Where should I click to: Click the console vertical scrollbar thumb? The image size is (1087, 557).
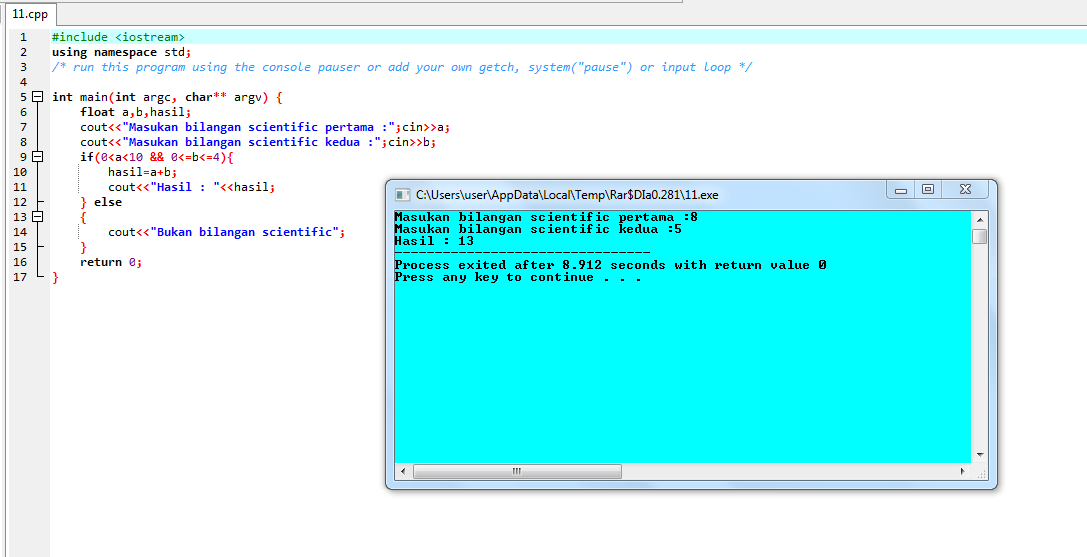[x=980, y=237]
